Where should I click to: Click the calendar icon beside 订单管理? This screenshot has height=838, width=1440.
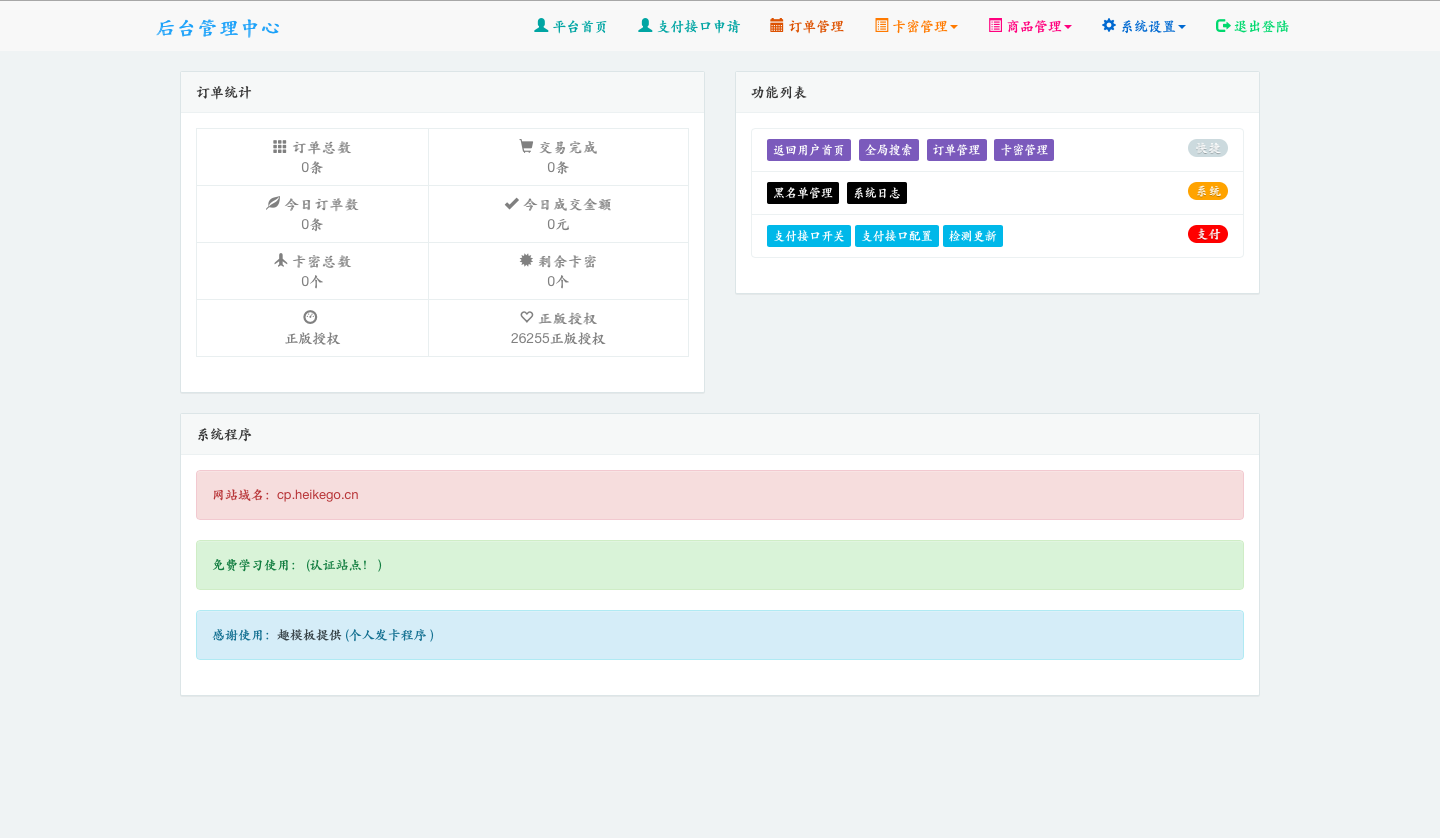(777, 25)
